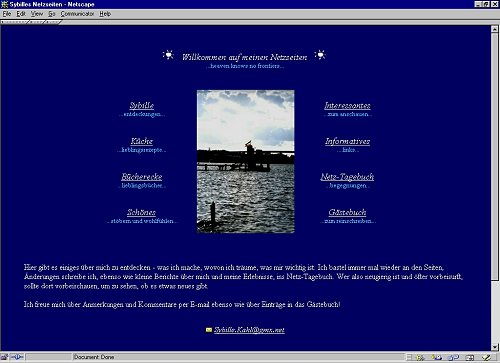The width and height of the screenshot is (500, 363).
Task: Open Address Book from component bar
Action: pyautogui.click(x=470, y=358)
